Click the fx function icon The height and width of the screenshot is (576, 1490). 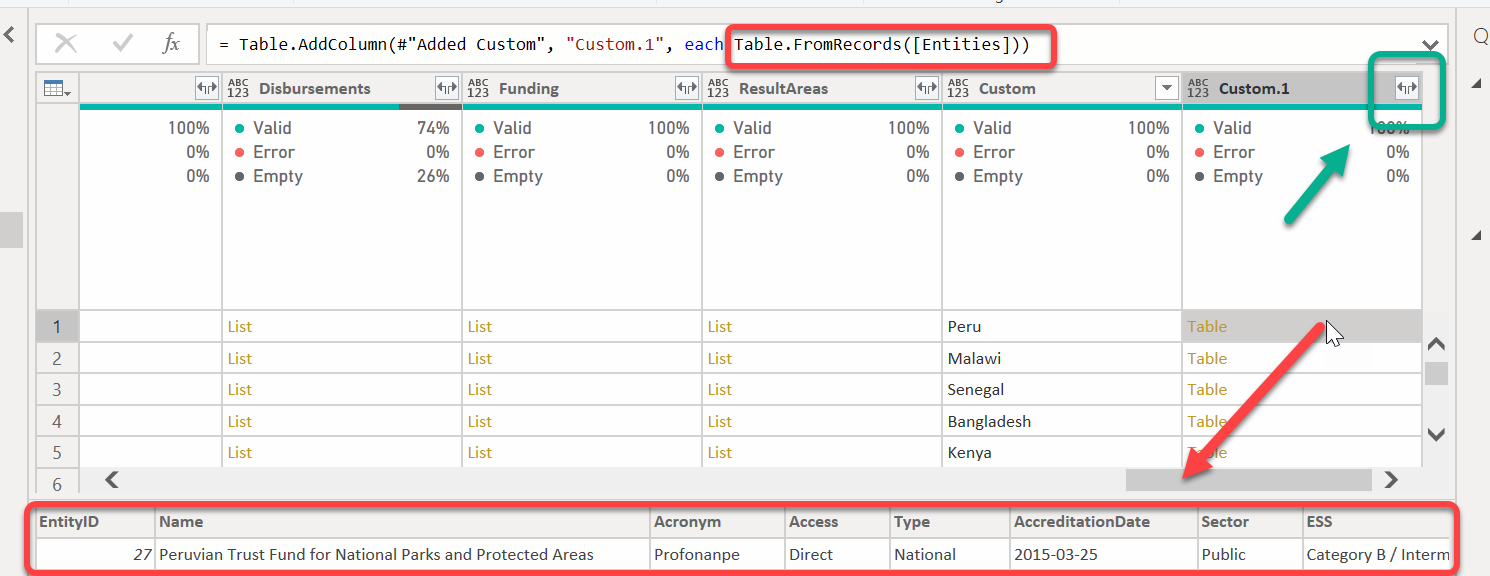click(172, 44)
